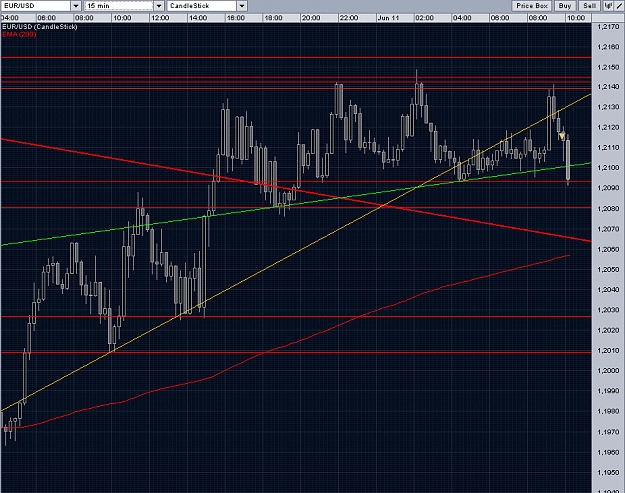The width and height of the screenshot is (625, 493).
Task: Click the 18:00 time axis label
Action: (x=273, y=18)
